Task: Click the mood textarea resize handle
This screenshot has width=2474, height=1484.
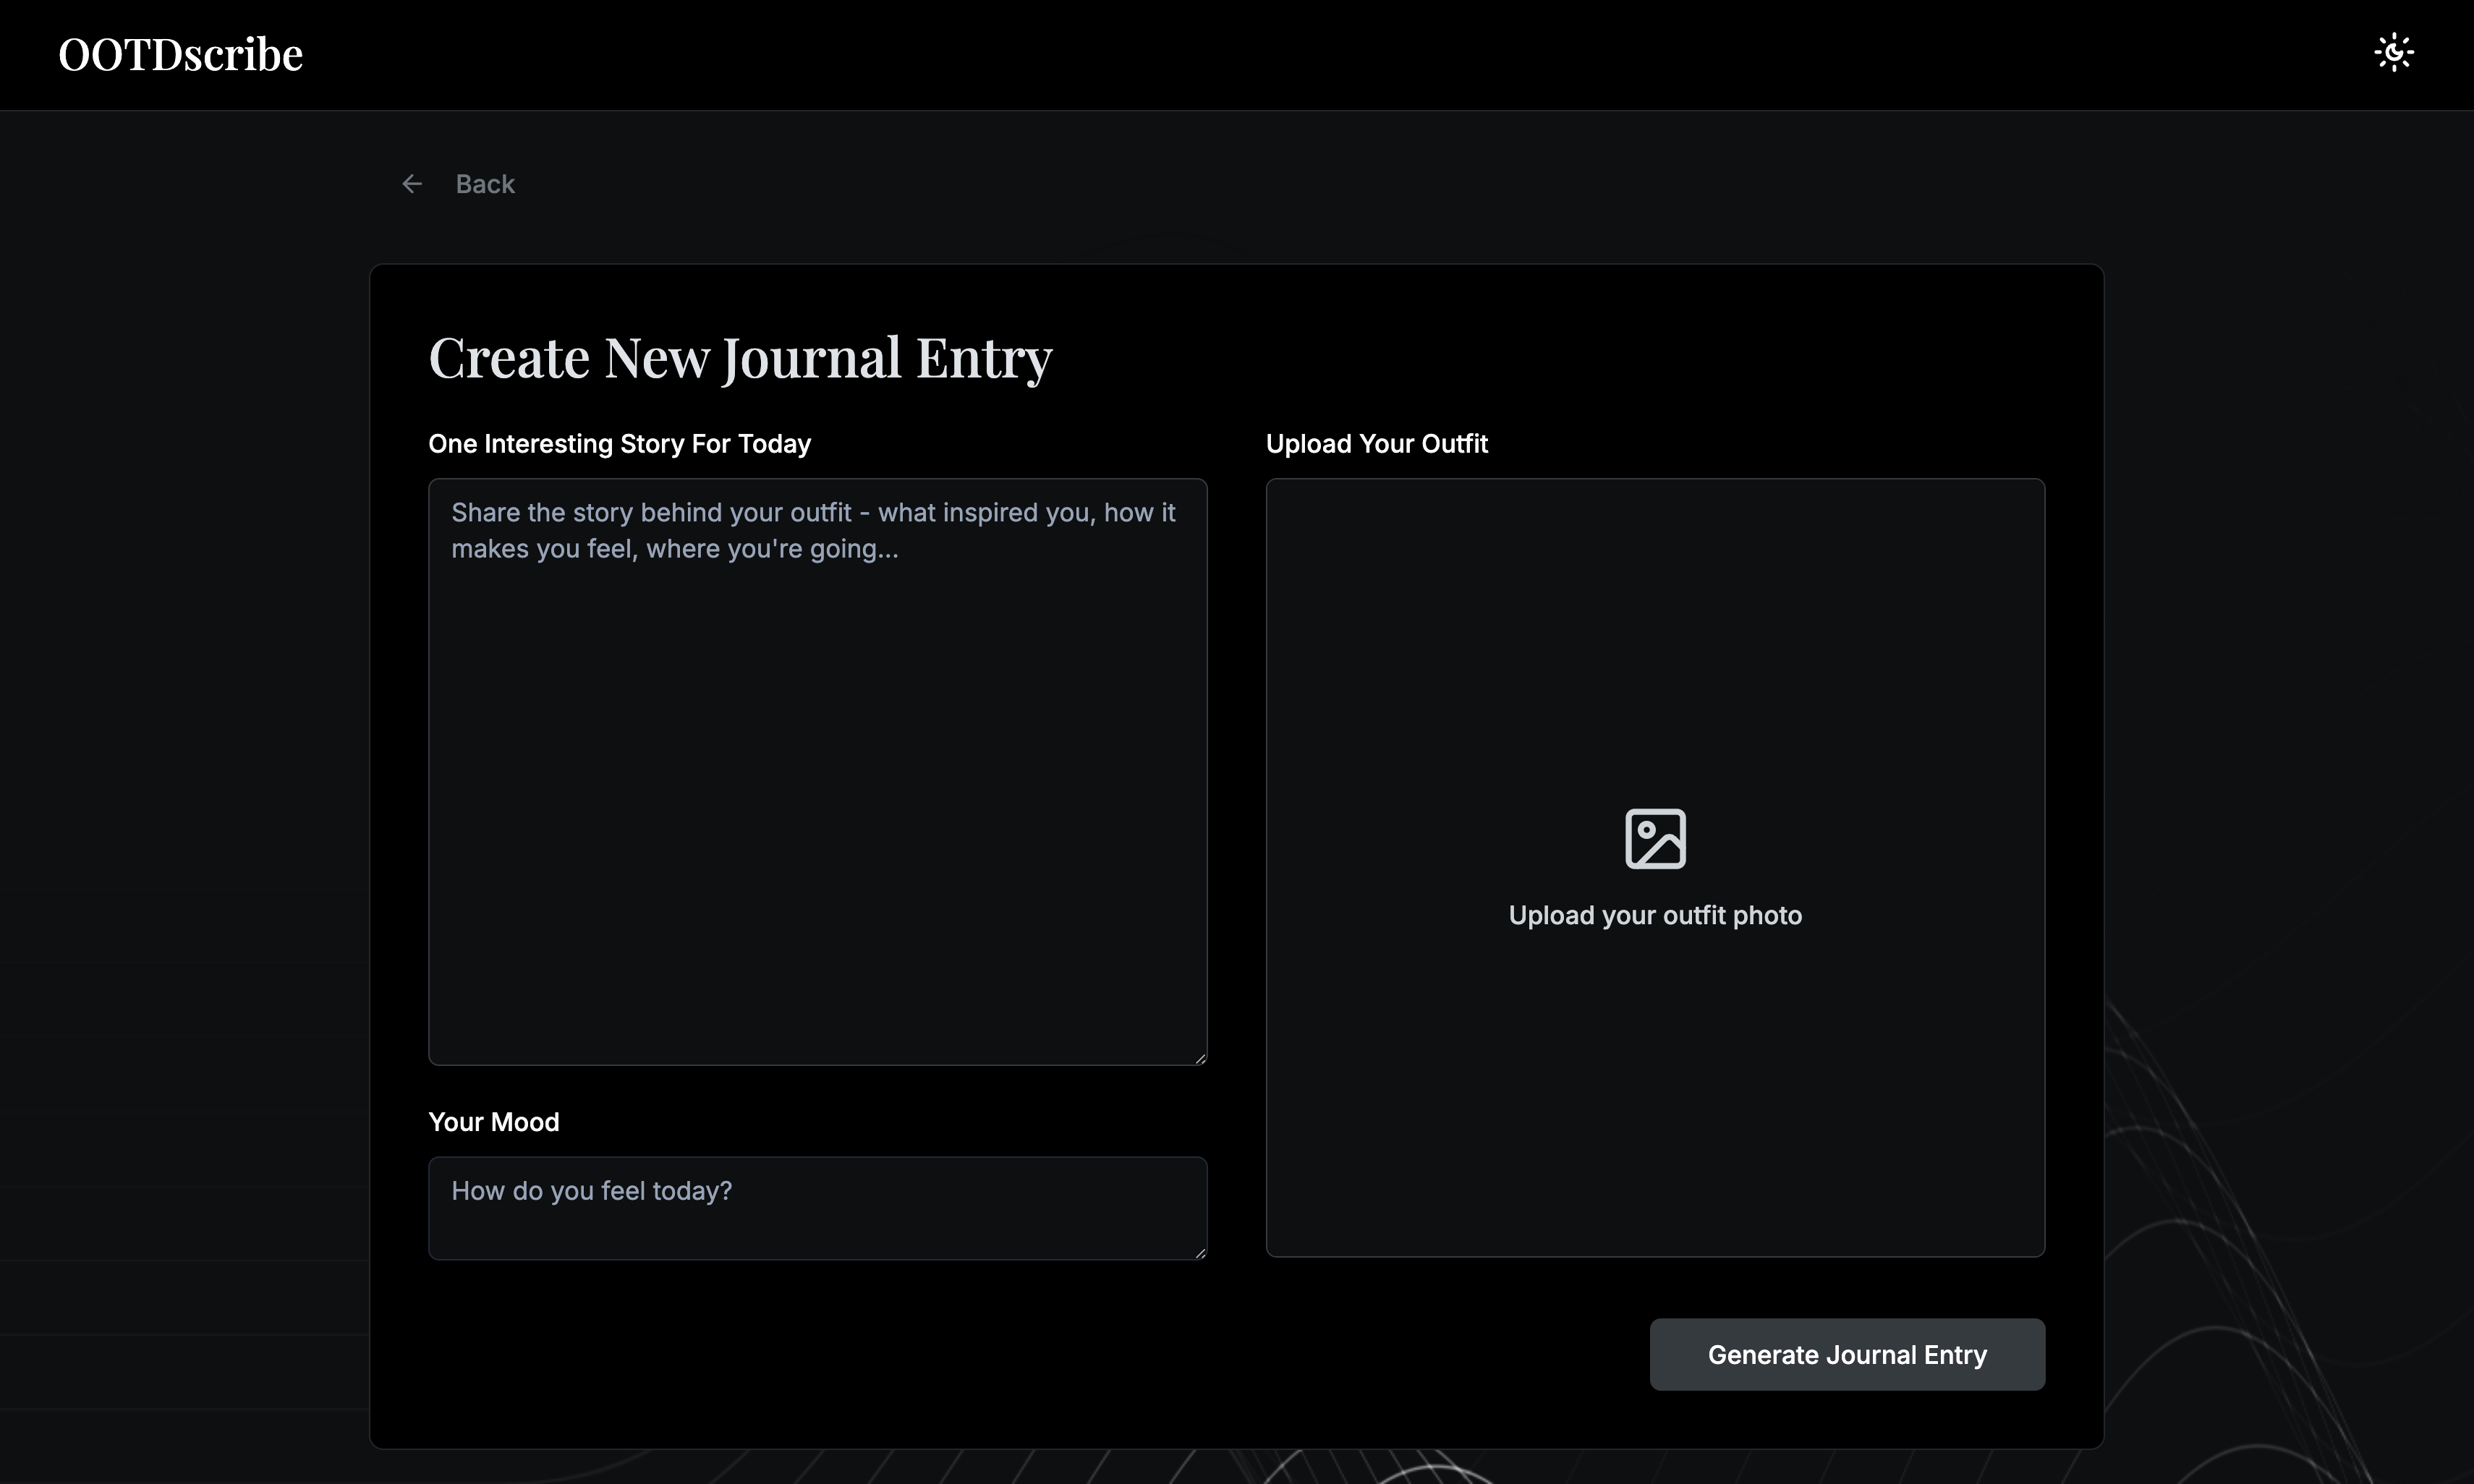Action: [1200, 1253]
